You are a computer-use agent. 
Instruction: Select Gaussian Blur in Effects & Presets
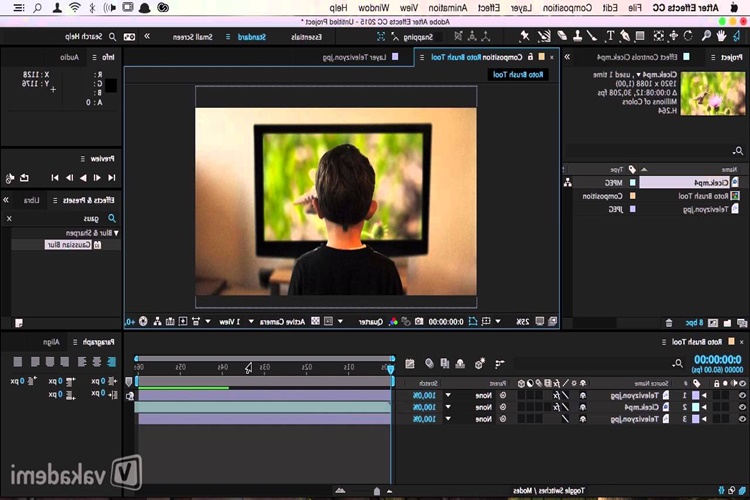(68, 244)
